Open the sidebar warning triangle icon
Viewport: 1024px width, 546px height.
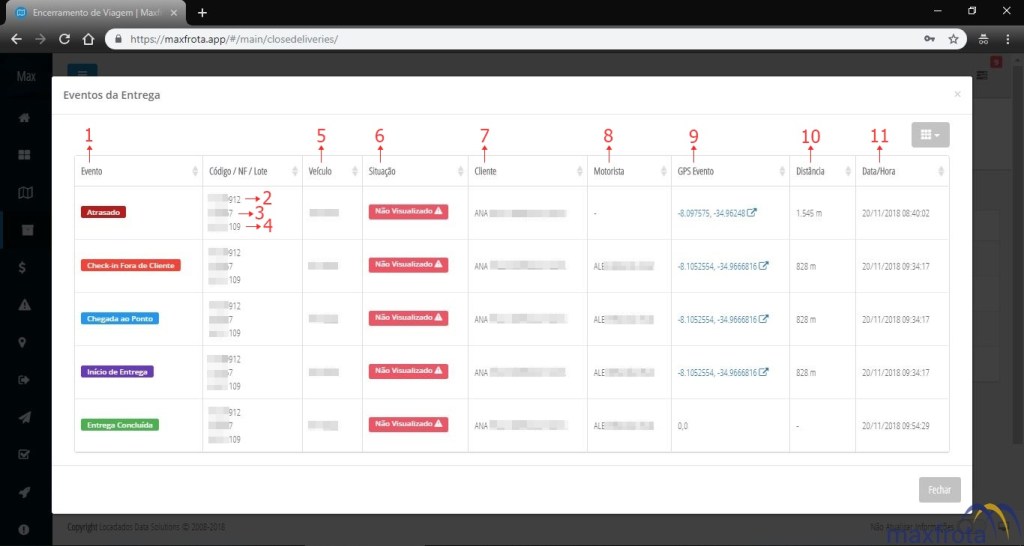(x=25, y=304)
